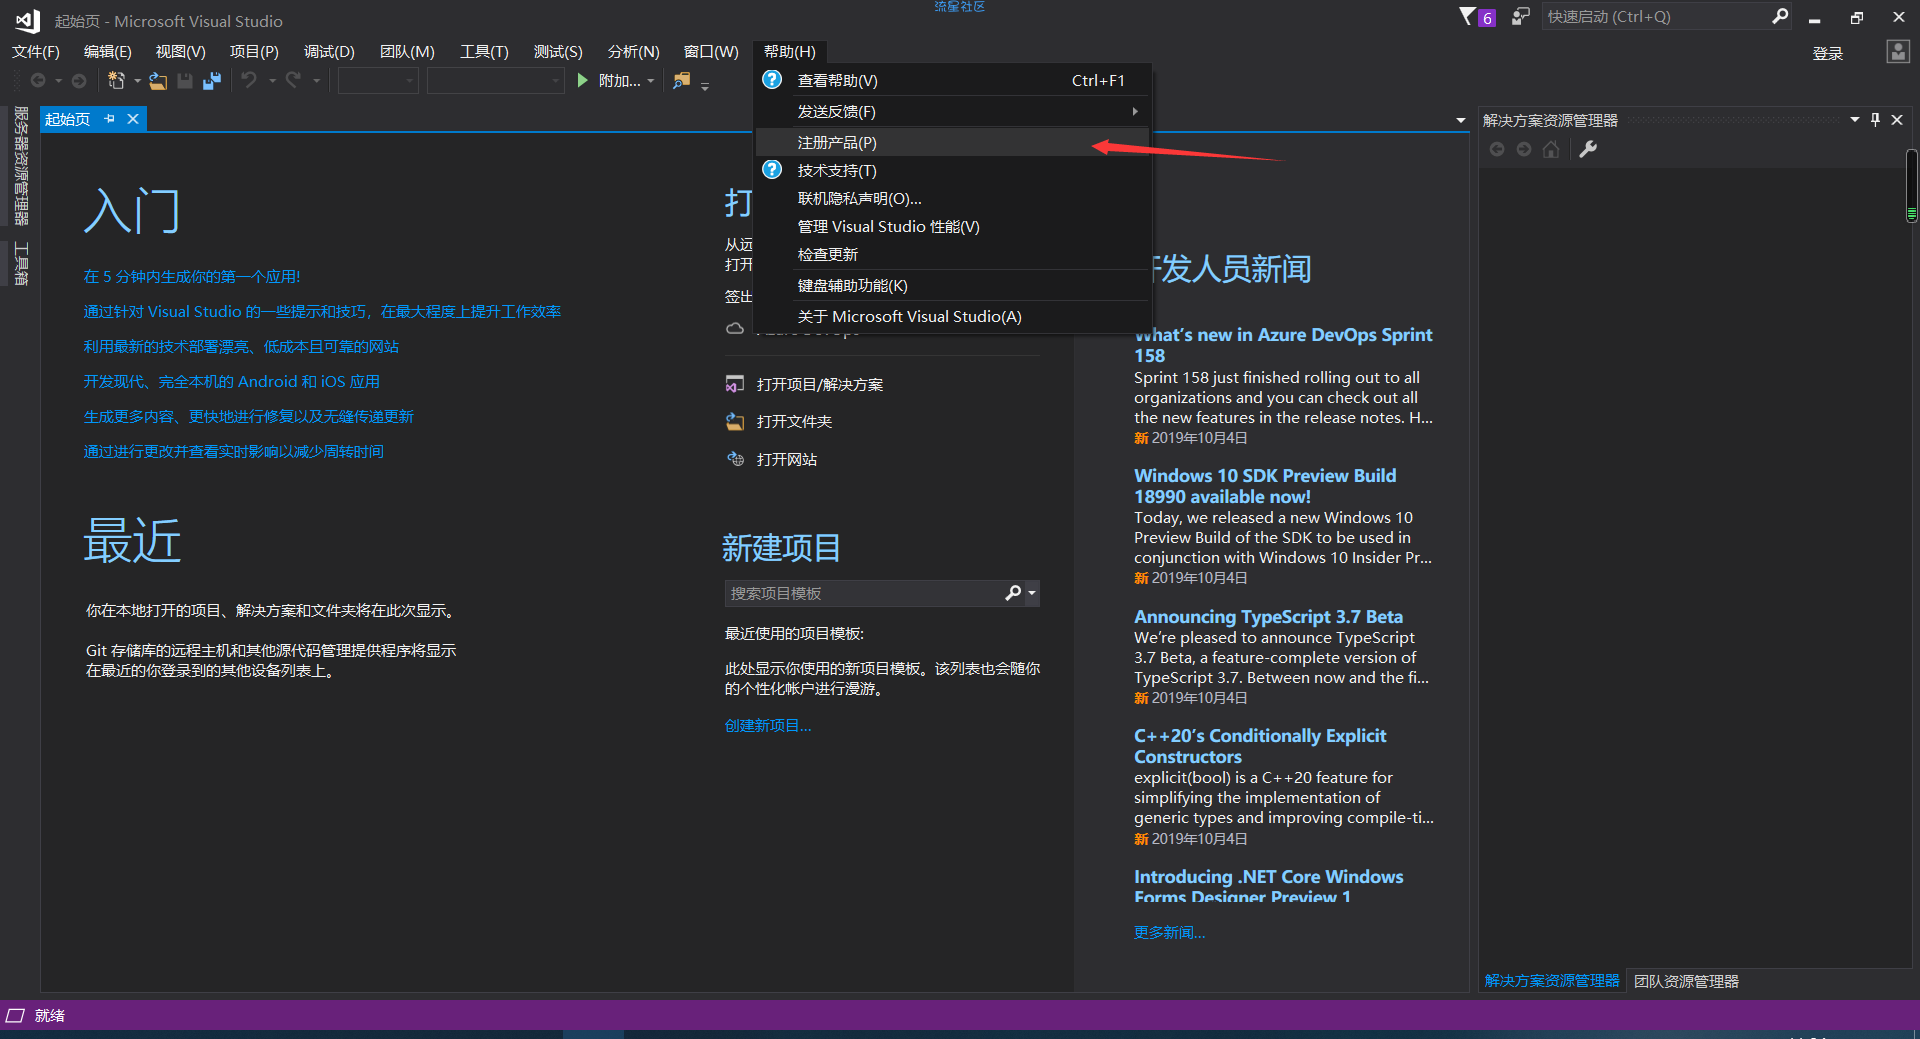Select 注册产品(P) from Help menu
This screenshot has width=1920, height=1039.
[953, 143]
